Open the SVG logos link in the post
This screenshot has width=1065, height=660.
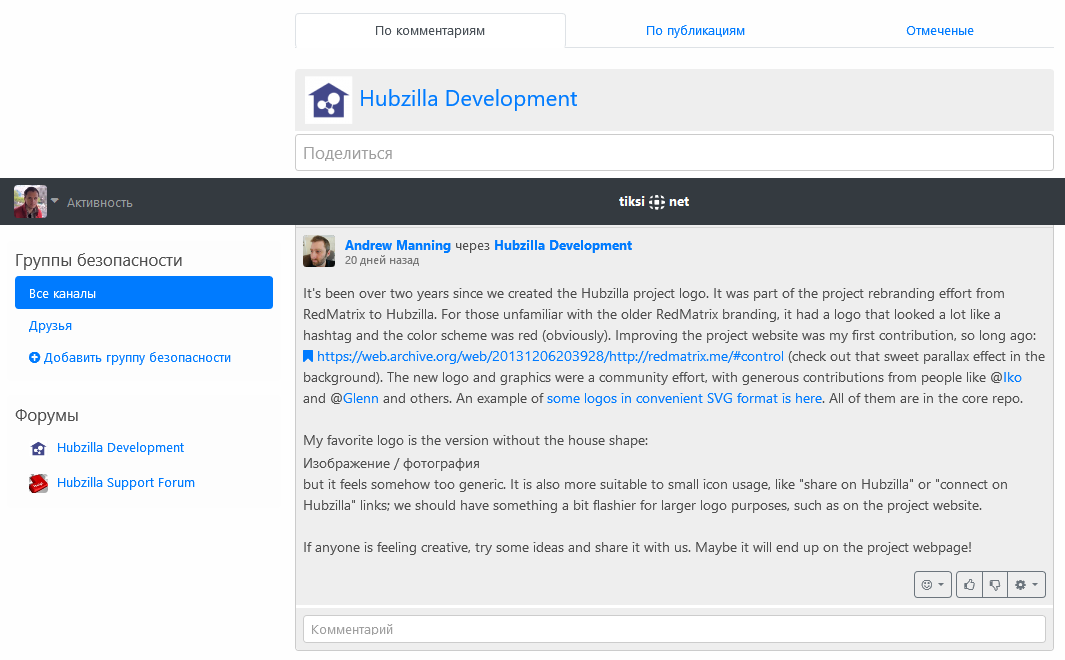(684, 398)
